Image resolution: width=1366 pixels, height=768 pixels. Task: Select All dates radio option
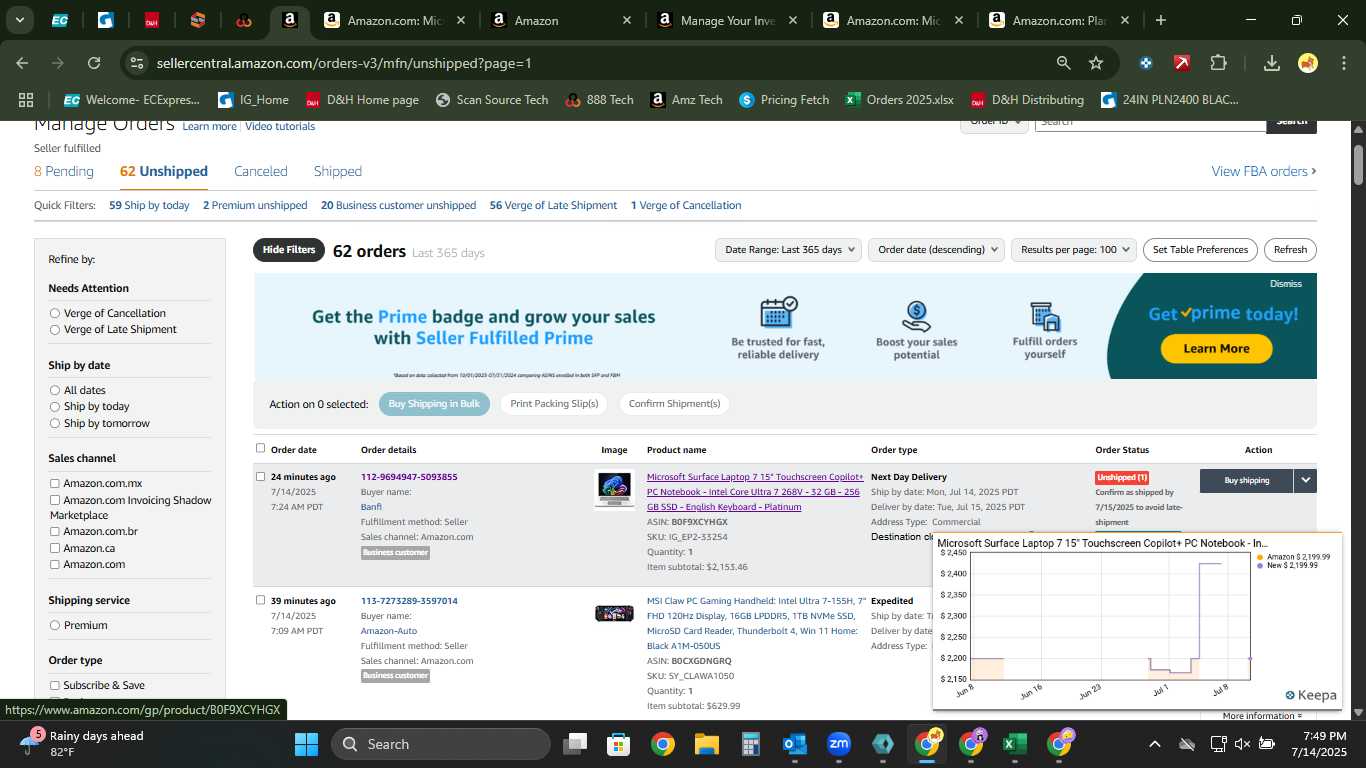click(55, 390)
